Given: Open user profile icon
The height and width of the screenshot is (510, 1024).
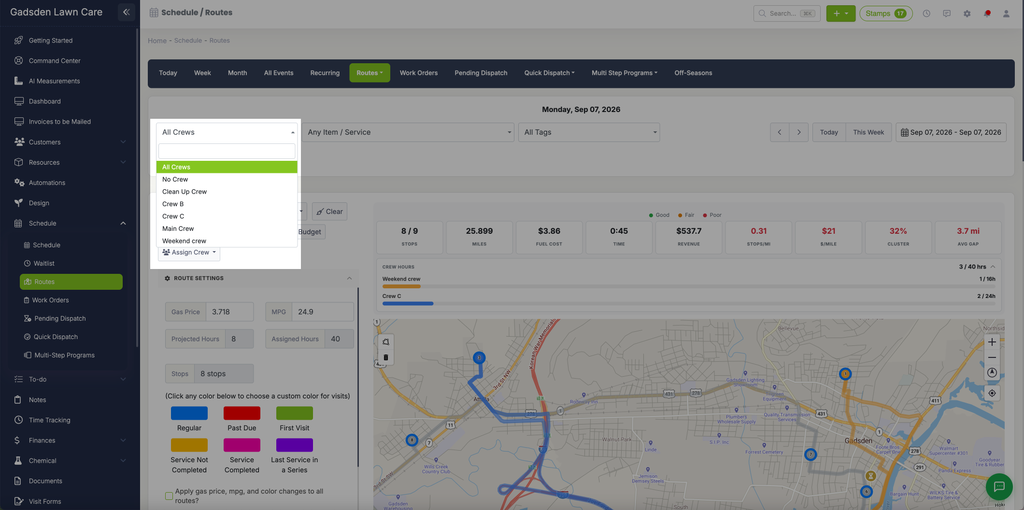Looking at the screenshot, I should click(x=1006, y=13).
